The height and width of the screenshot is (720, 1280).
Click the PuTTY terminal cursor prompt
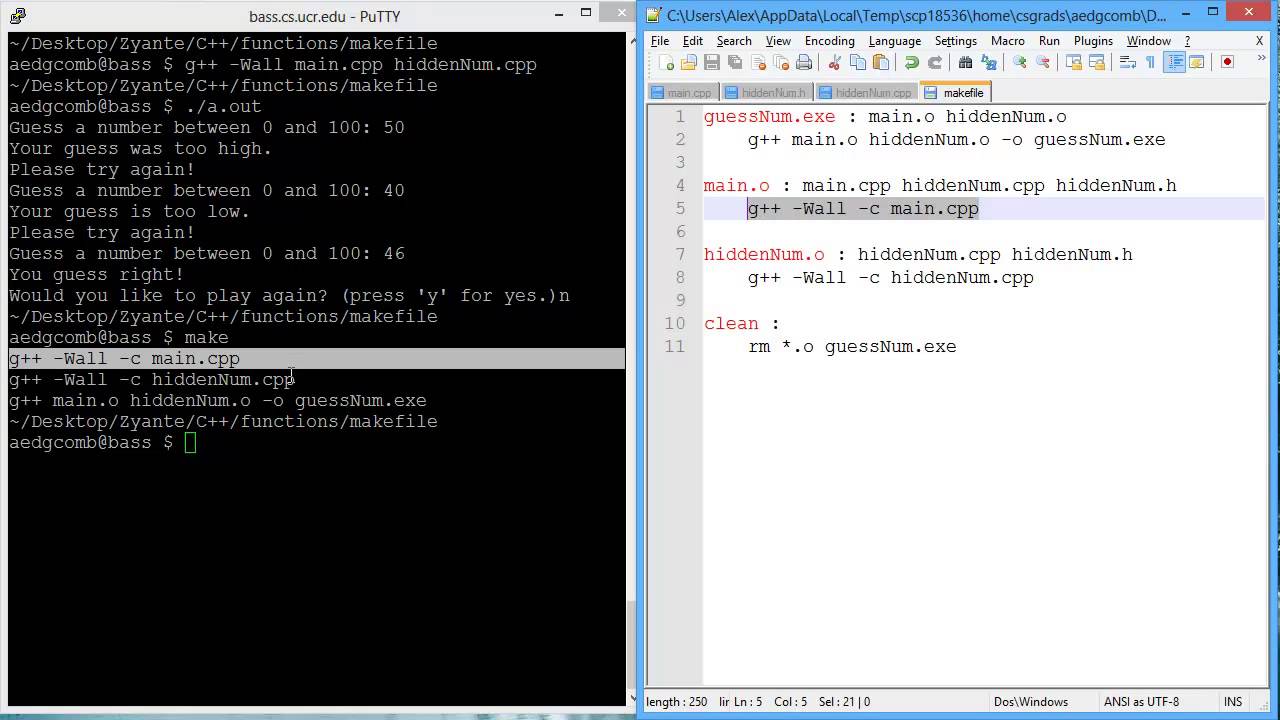pos(190,443)
